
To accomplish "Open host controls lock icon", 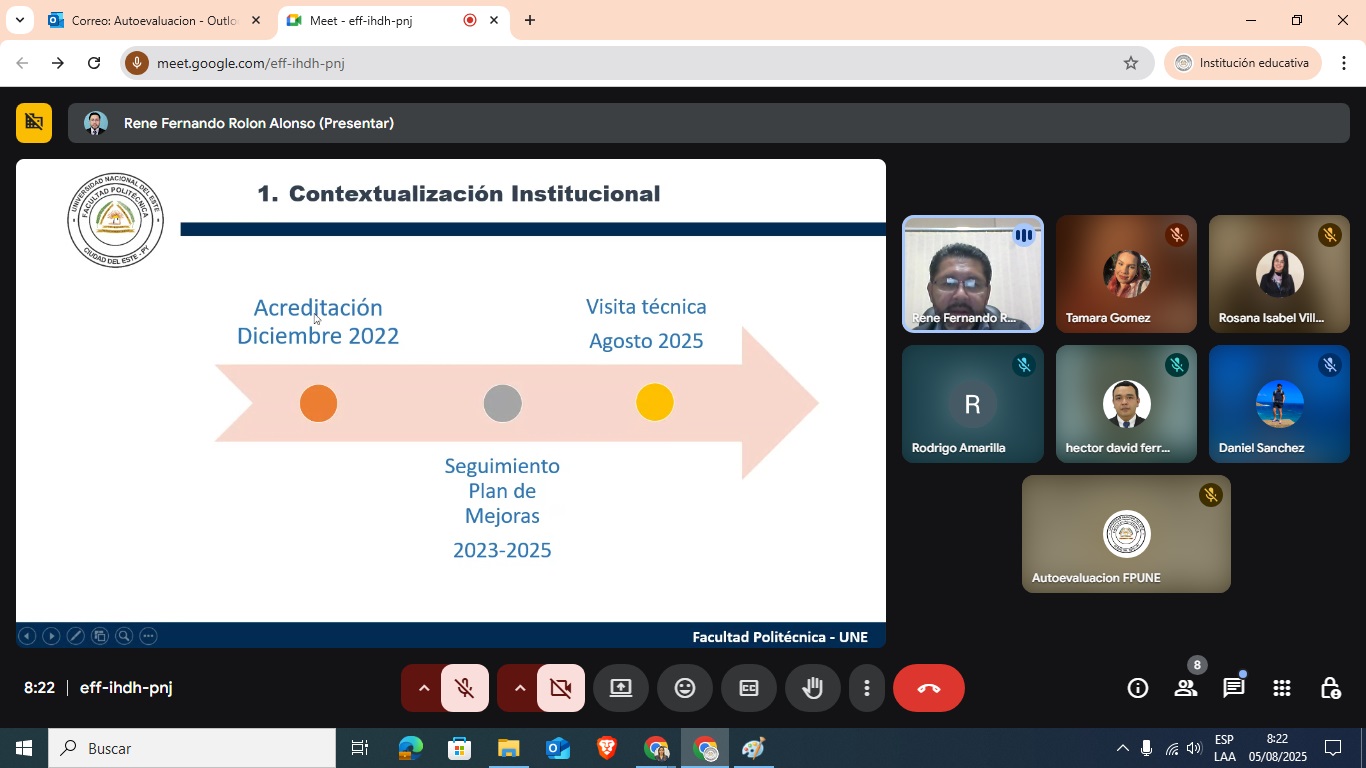I will [x=1330, y=688].
